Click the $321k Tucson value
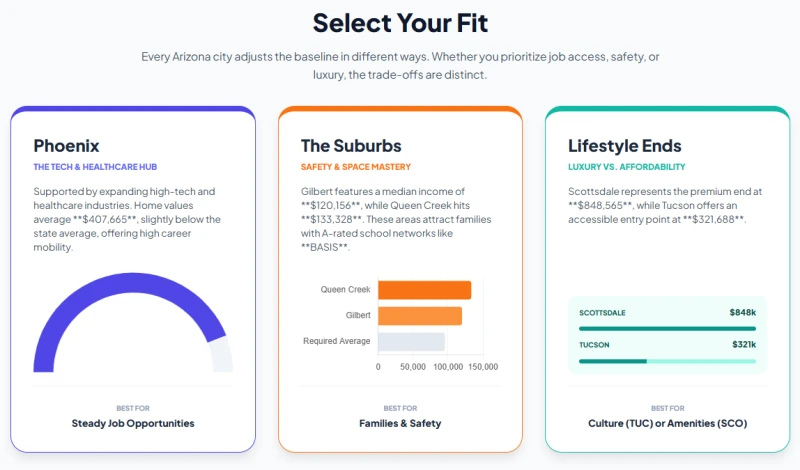The width and height of the screenshot is (800, 470). pyautogui.click(x=743, y=345)
